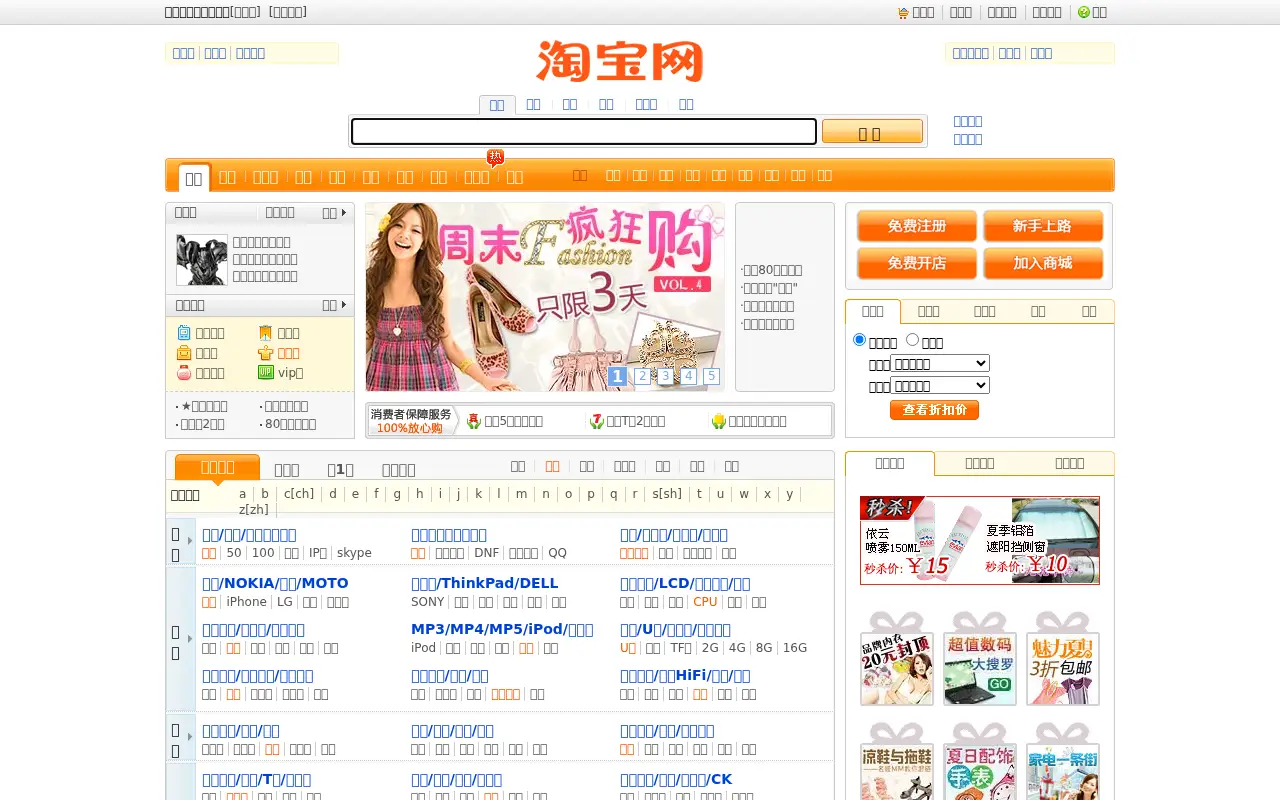Image resolution: width=1280 pixels, height=800 pixels.
Task: Open the 超值数码大搜罗 promo thumbnail
Action: pyautogui.click(x=979, y=658)
